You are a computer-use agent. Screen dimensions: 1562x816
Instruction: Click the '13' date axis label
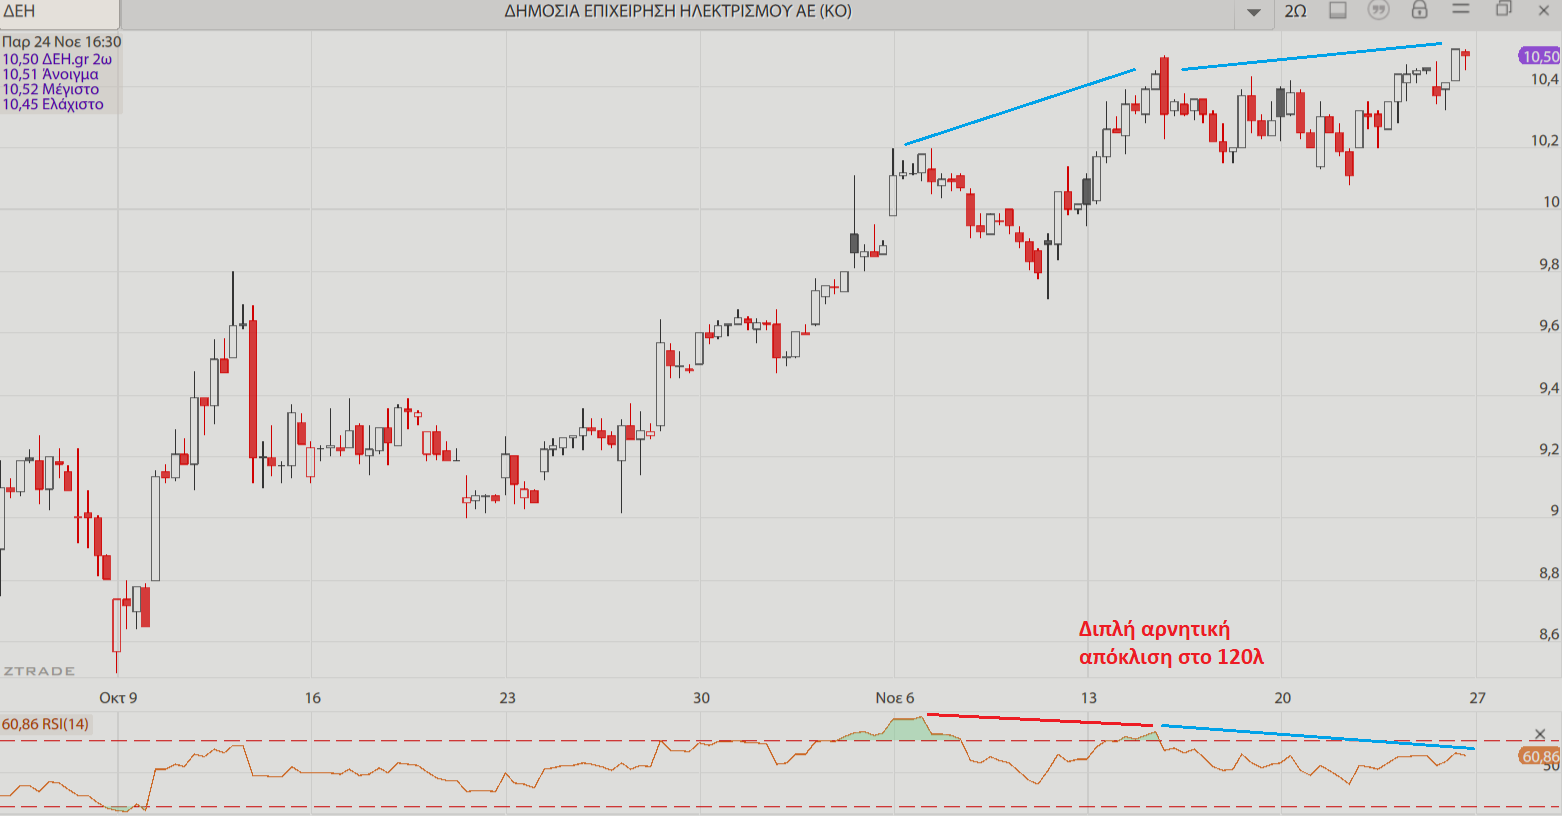click(x=1088, y=698)
